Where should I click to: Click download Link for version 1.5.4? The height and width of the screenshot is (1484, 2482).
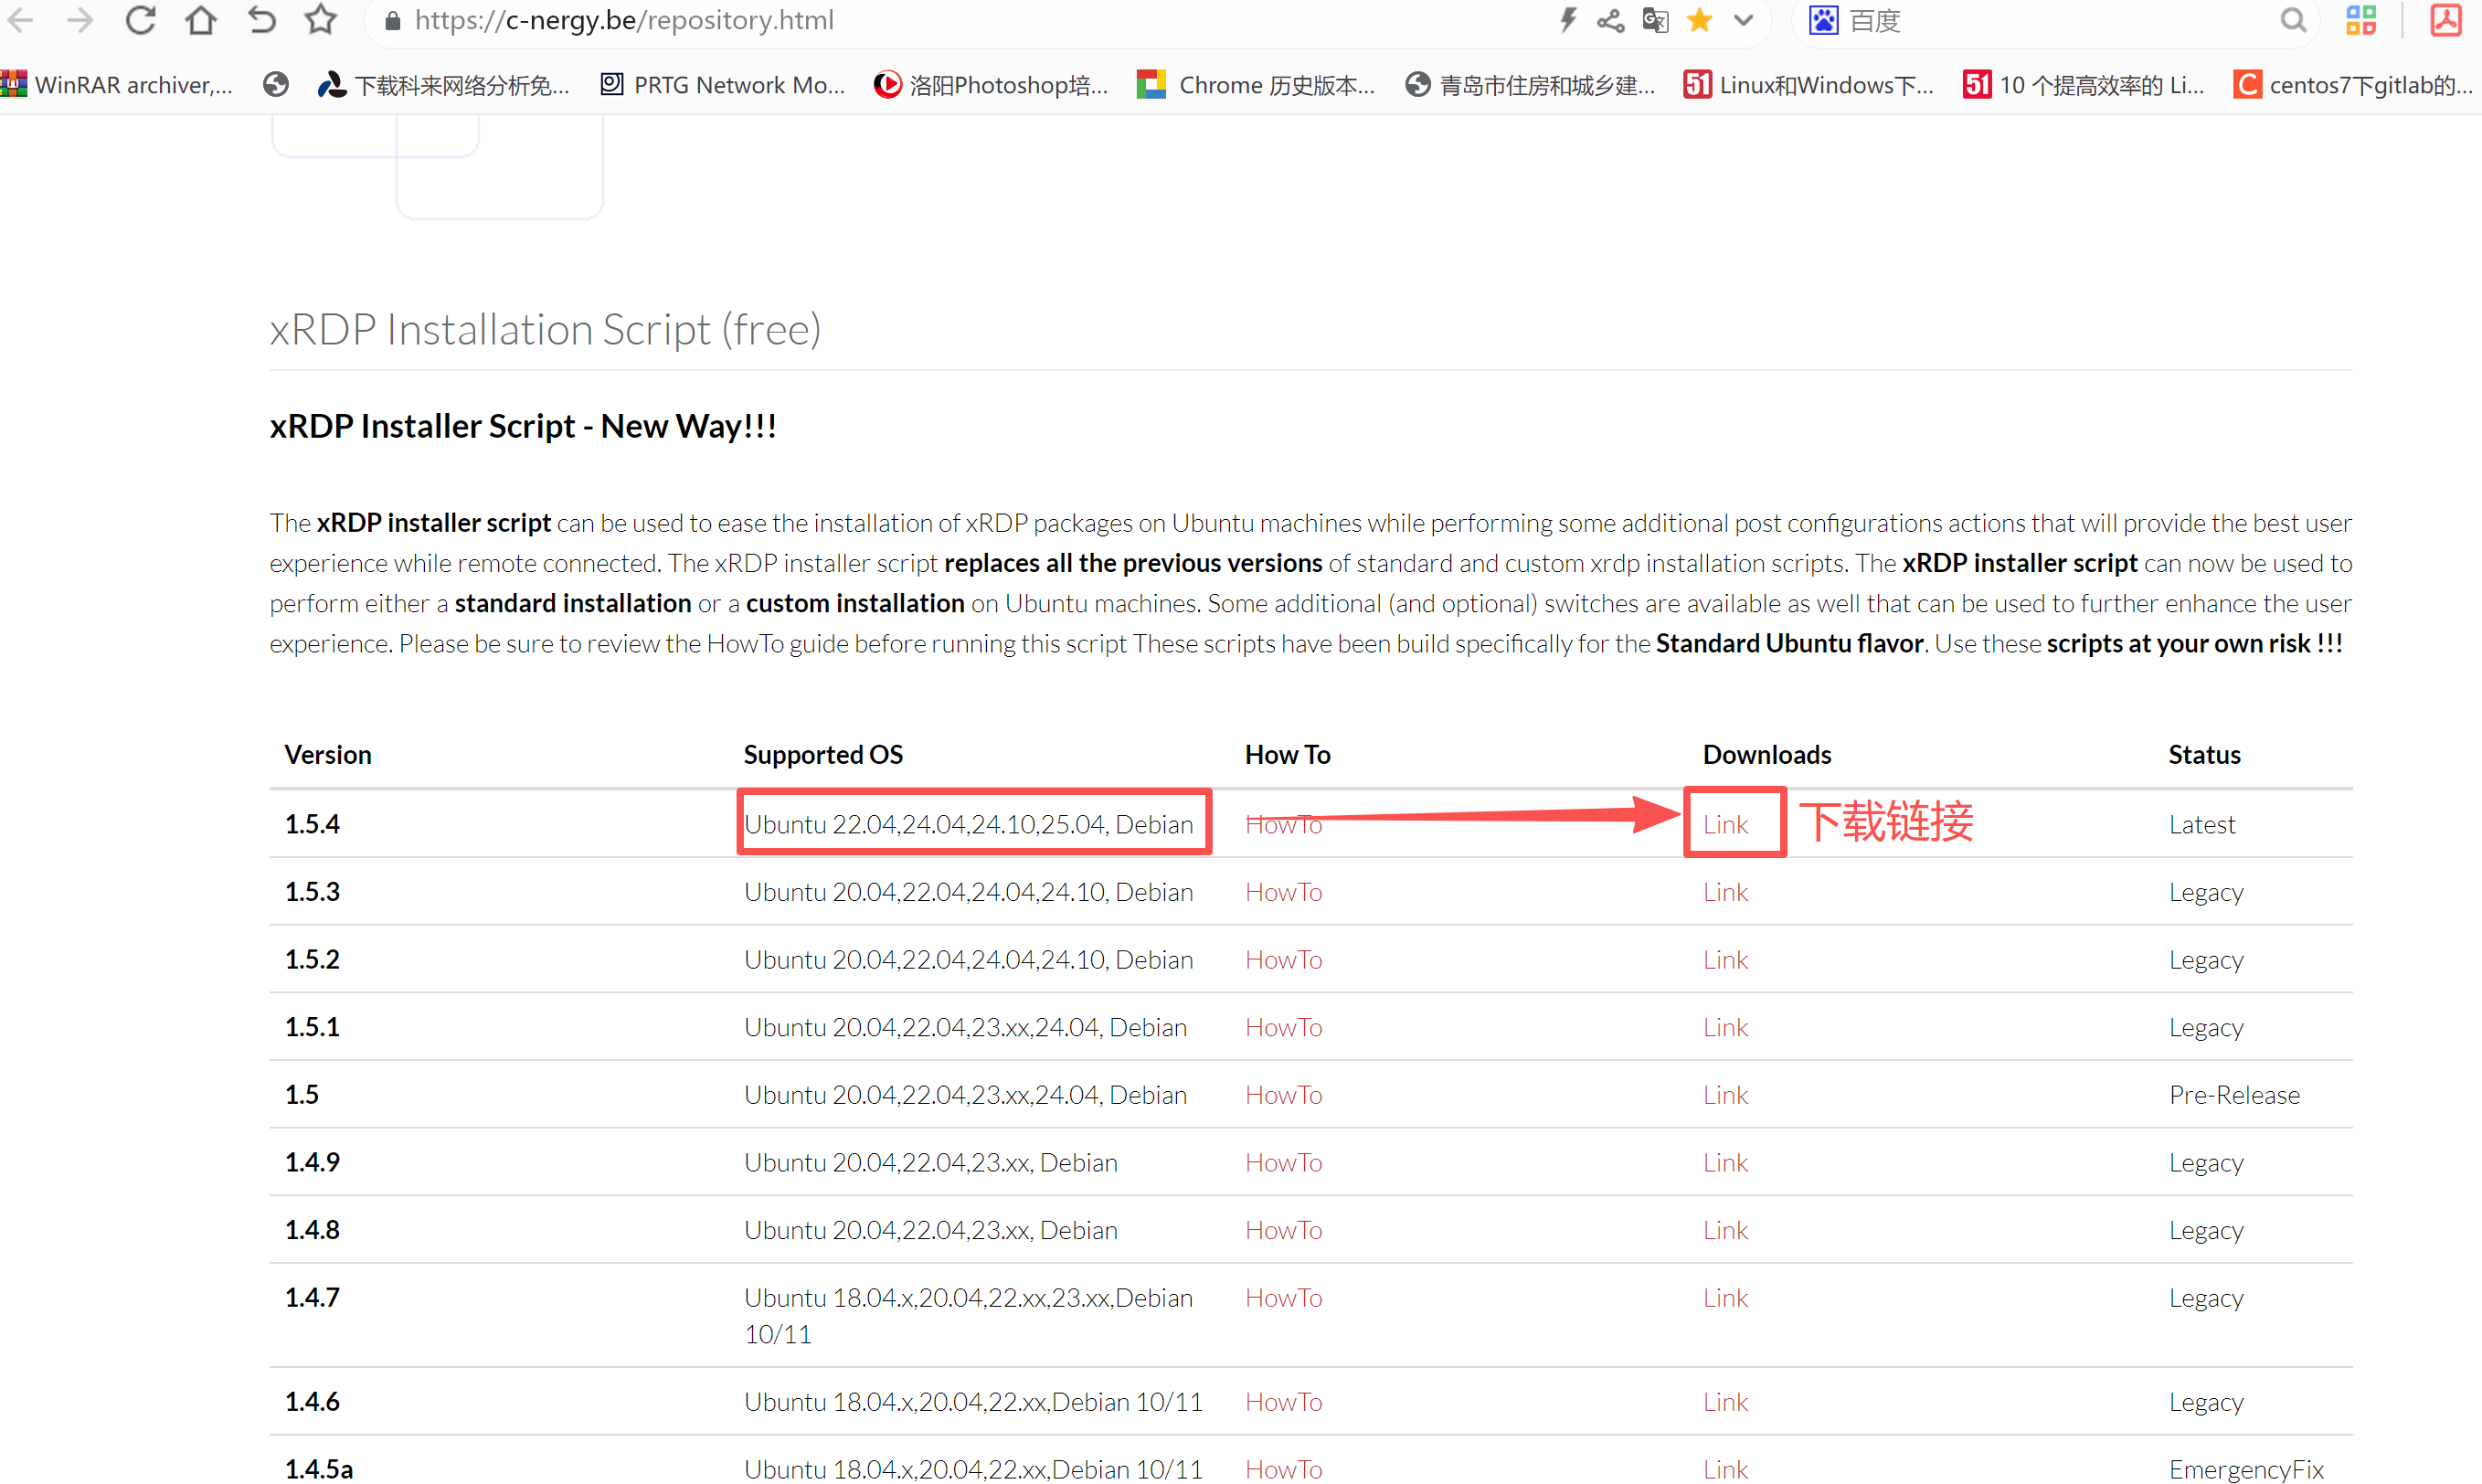point(1725,824)
